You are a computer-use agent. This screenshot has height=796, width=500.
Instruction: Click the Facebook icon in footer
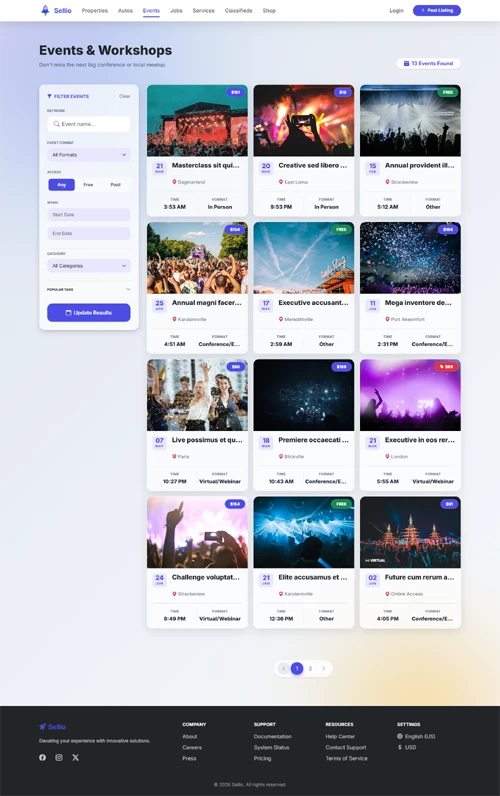43,757
